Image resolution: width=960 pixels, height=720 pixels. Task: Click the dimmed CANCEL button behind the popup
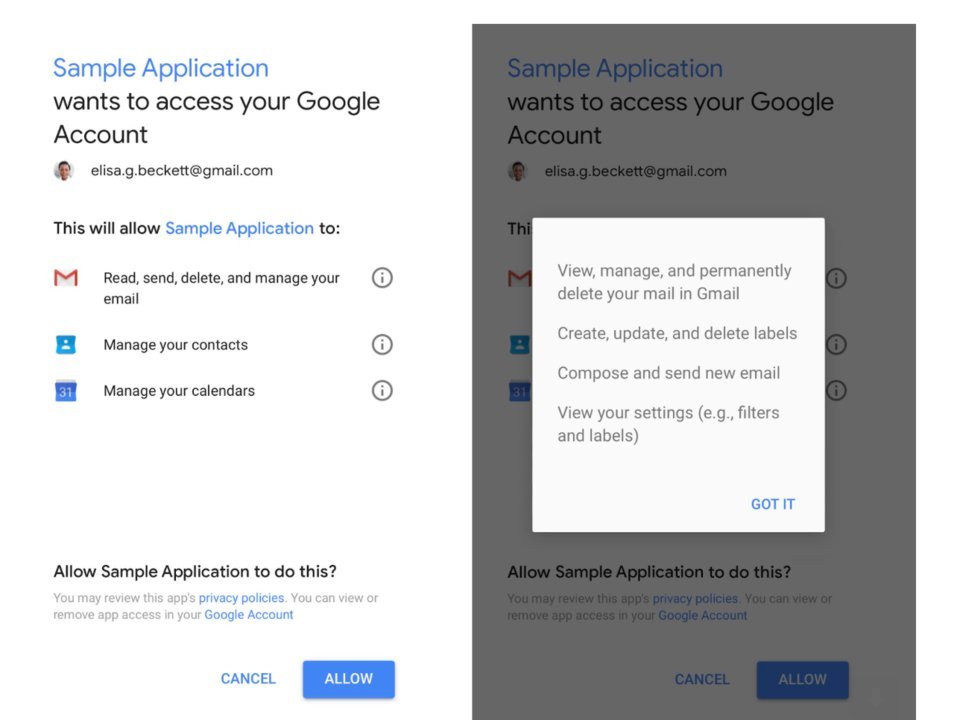point(702,680)
